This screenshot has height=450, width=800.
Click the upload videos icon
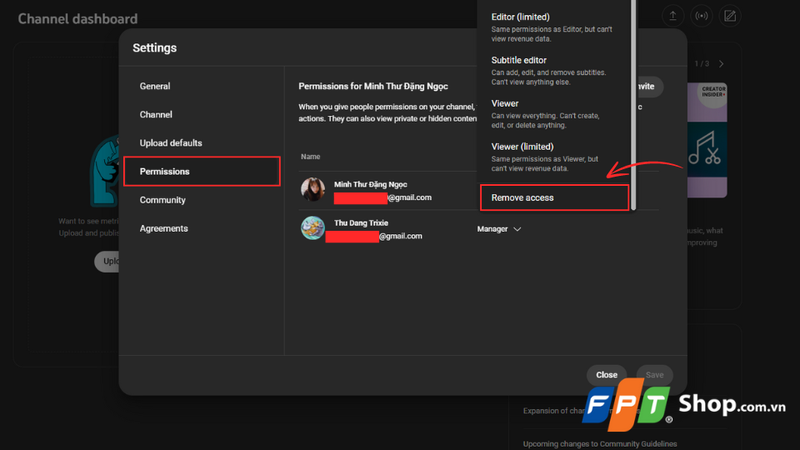pyautogui.click(x=673, y=16)
